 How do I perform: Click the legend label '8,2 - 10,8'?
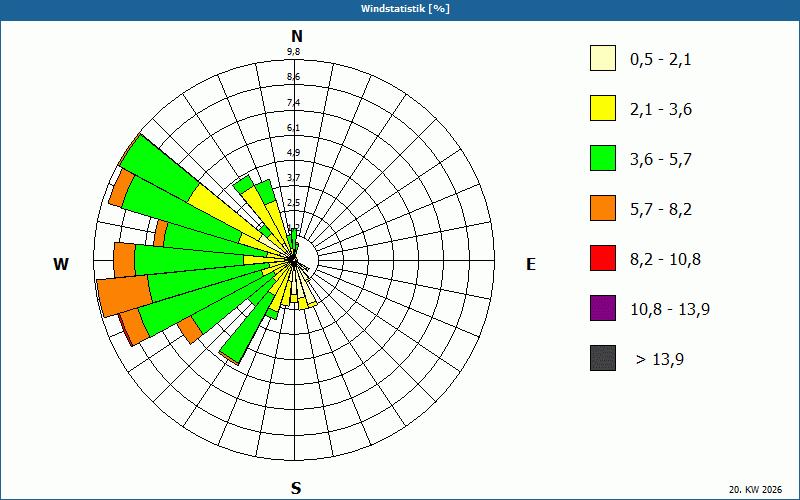[665, 260]
